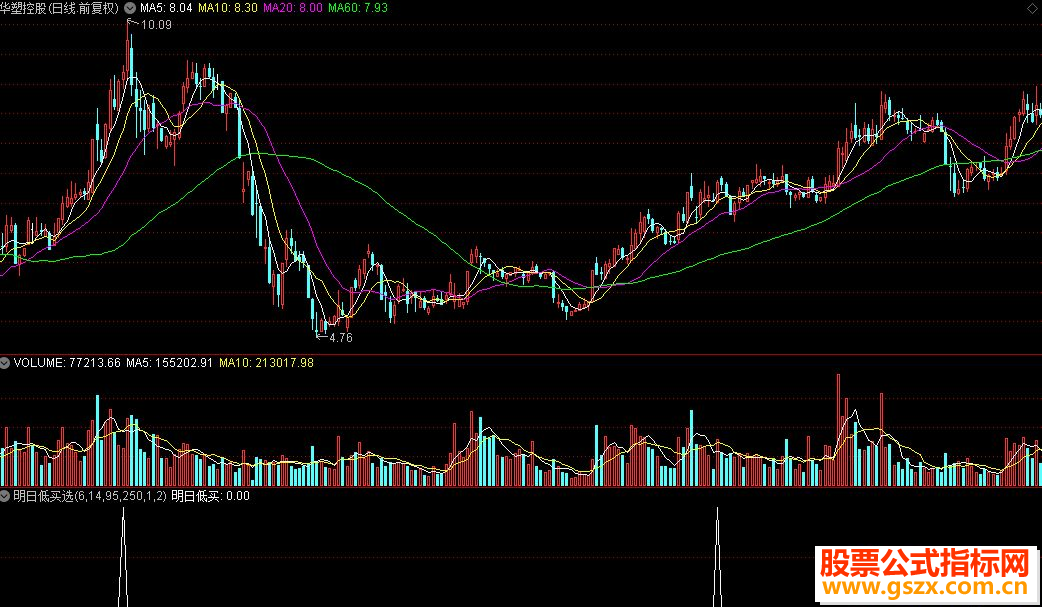
Task: Click the 明日低买: 0.00 value label
Action: click(x=211, y=496)
